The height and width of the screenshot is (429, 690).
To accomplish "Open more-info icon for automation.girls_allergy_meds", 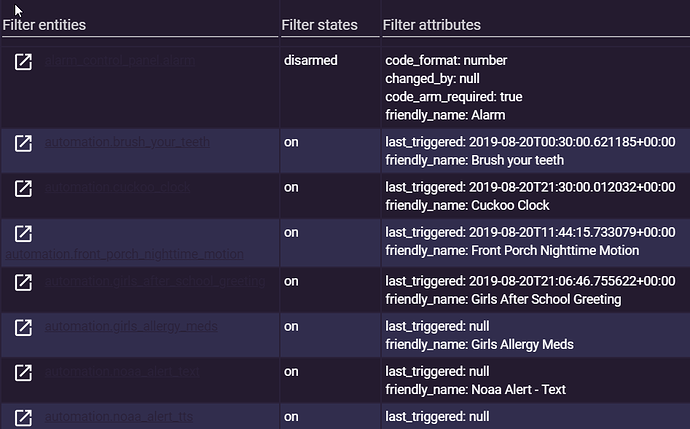I will coord(23,328).
